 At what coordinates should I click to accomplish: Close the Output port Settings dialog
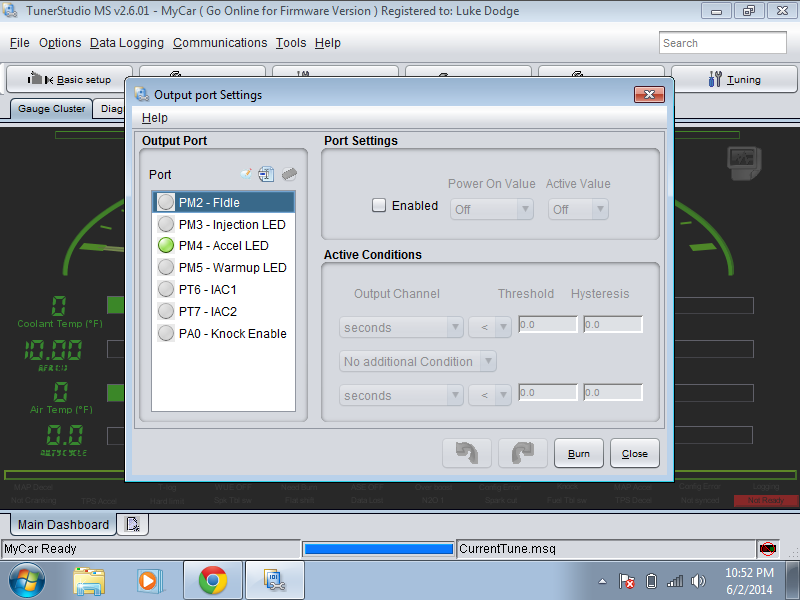(649, 94)
